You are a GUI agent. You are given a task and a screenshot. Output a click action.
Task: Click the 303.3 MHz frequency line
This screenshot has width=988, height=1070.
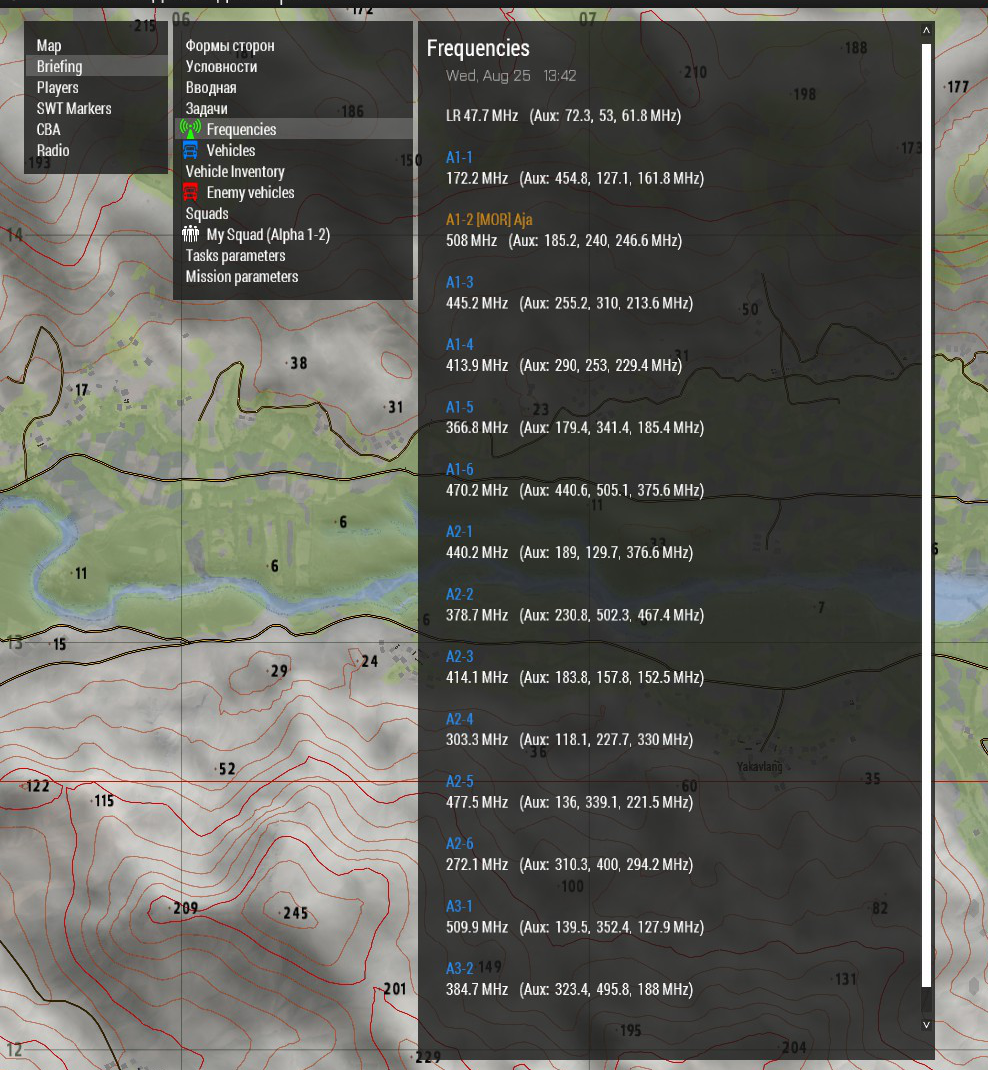pos(569,740)
